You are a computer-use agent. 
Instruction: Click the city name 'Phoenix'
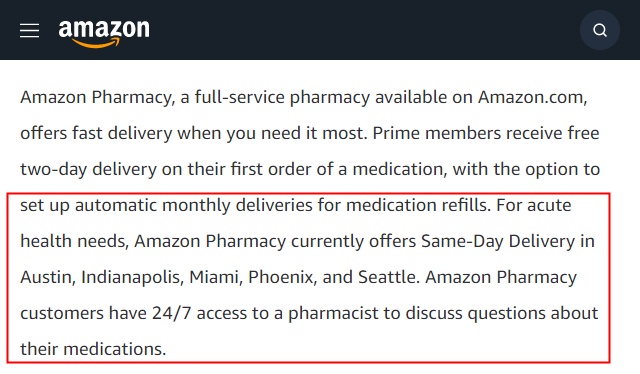[282, 277]
